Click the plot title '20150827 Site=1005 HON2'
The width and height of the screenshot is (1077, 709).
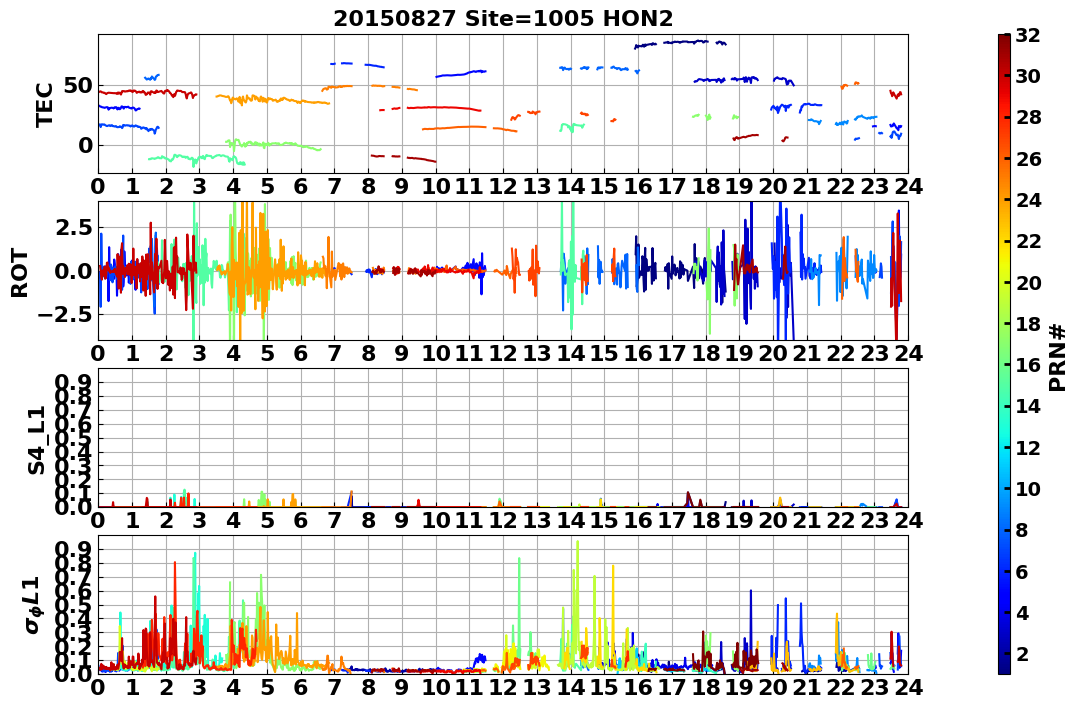(x=503, y=18)
